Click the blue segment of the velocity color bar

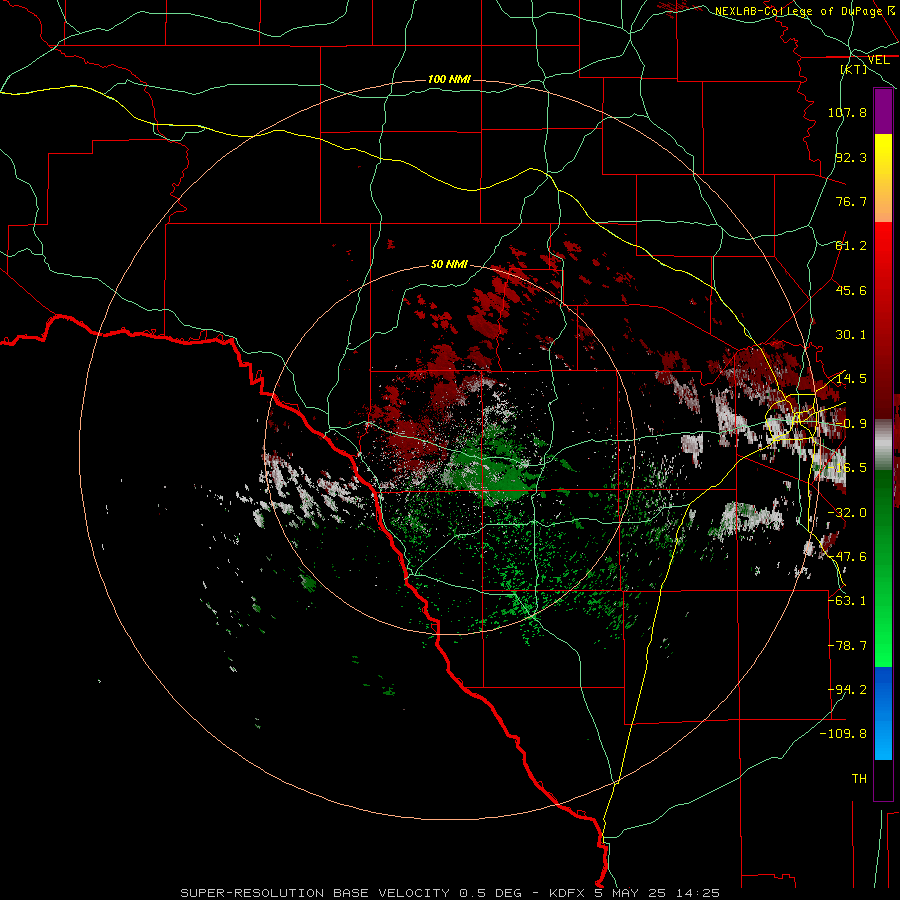tap(883, 713)
